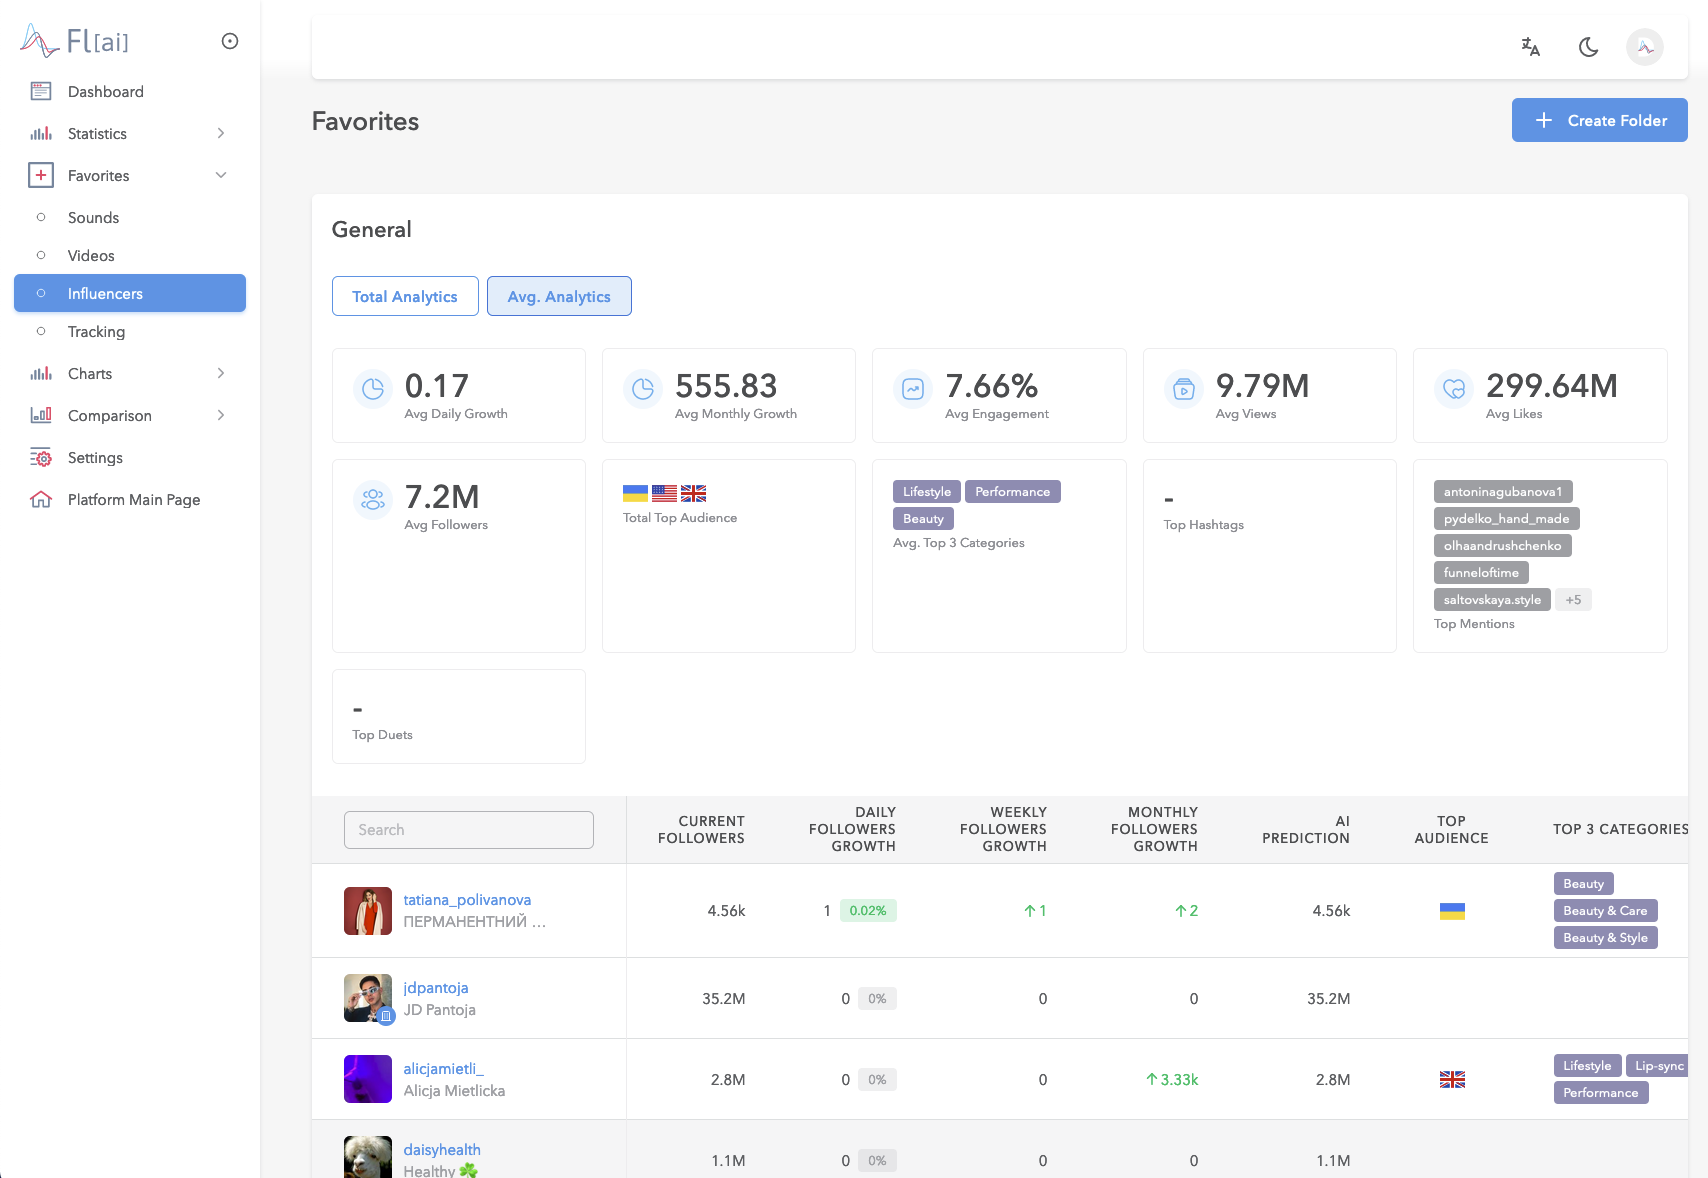The width and height of the screenshot is (1708, 1178).
Task: Click the +5 more mentions badge
Action: (x=1573, y=600)
